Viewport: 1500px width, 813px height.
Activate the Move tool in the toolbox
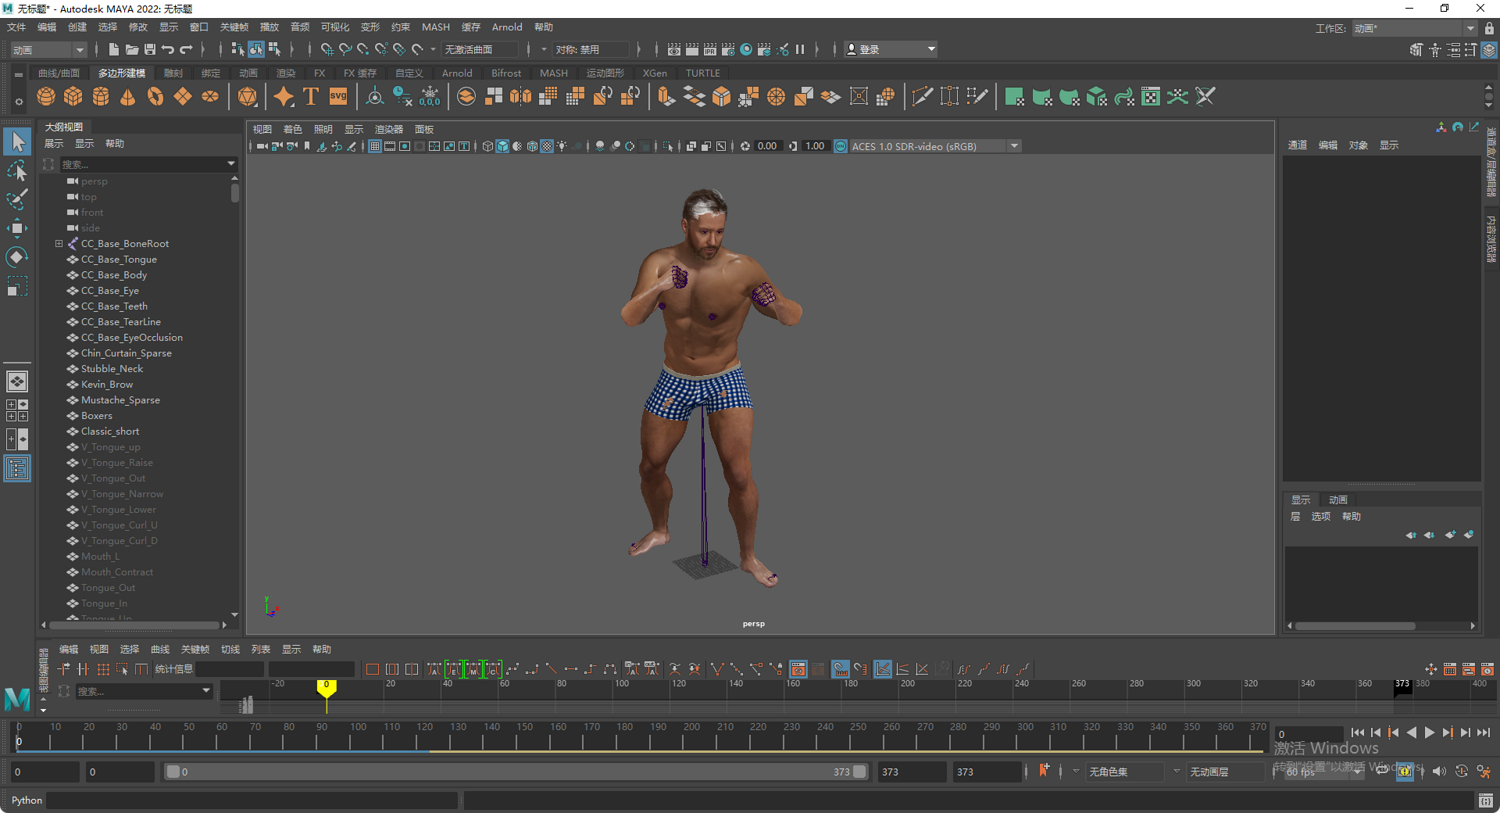pos(17,228)
